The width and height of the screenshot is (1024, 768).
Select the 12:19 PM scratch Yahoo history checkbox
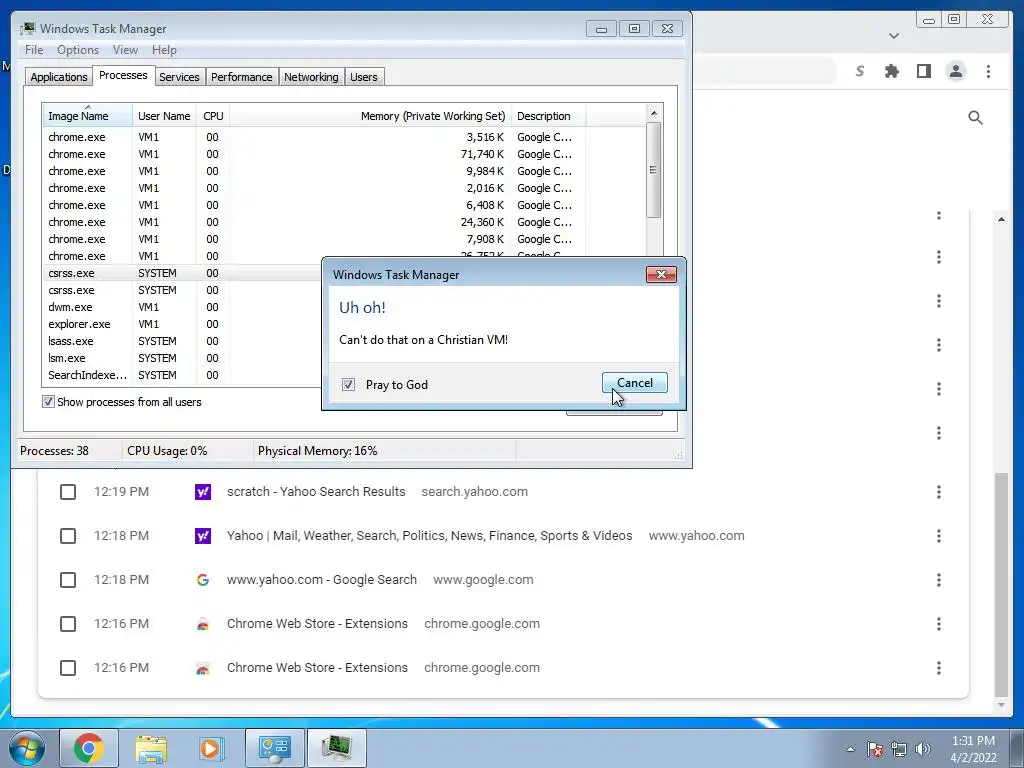[x=68, y=492]
